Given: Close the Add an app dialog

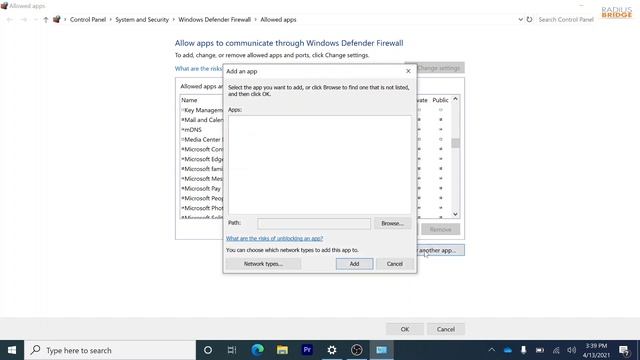Looking at the screenshot, I should pos(408,71).
